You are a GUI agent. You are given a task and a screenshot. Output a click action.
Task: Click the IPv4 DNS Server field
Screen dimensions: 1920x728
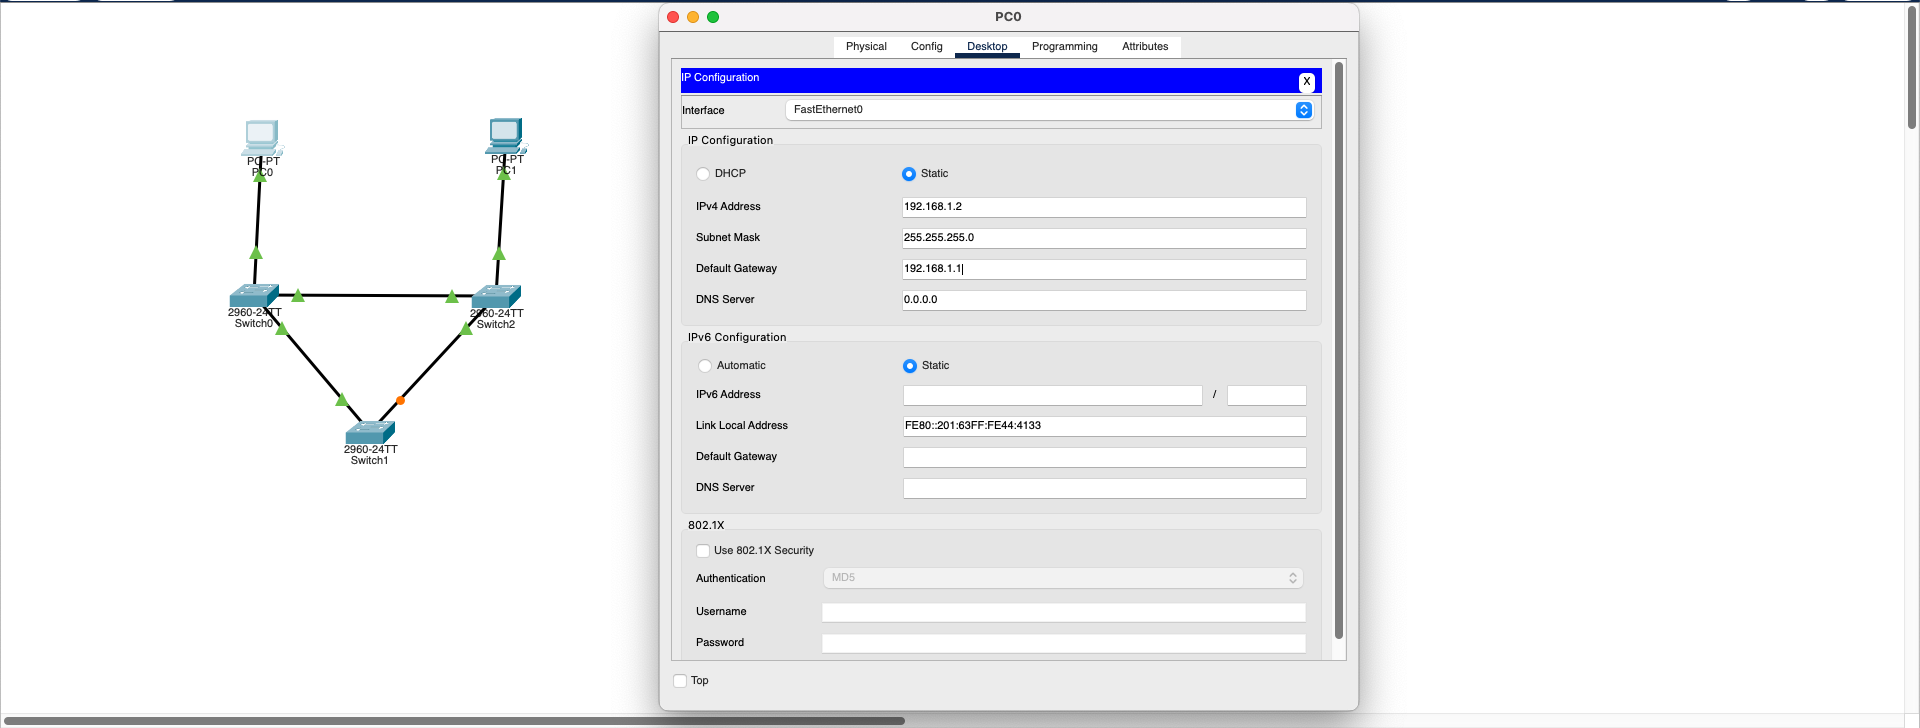pyautogui.click(x=1104, y=300)
